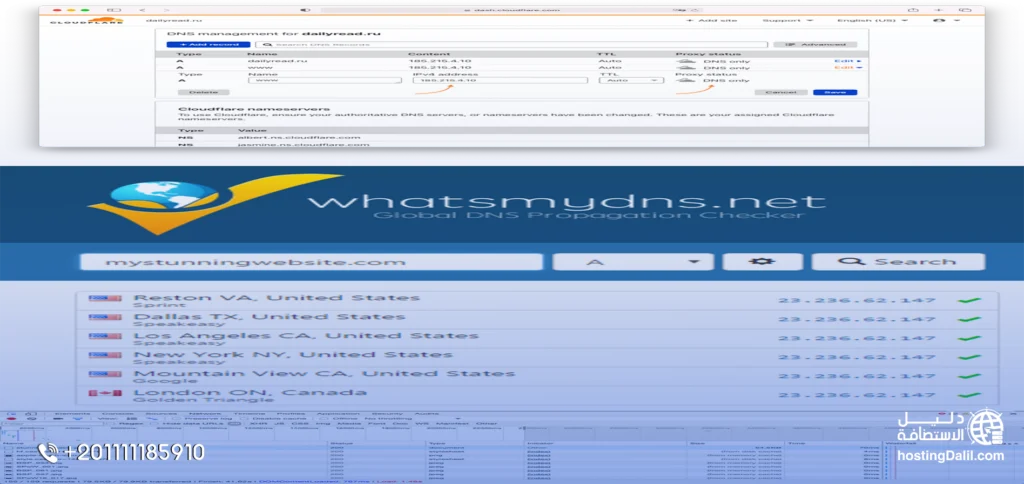The image size is (1024, 484).
Task: Select albert.ns.cloudflare.com nameserver value
Action: [299, 137]
